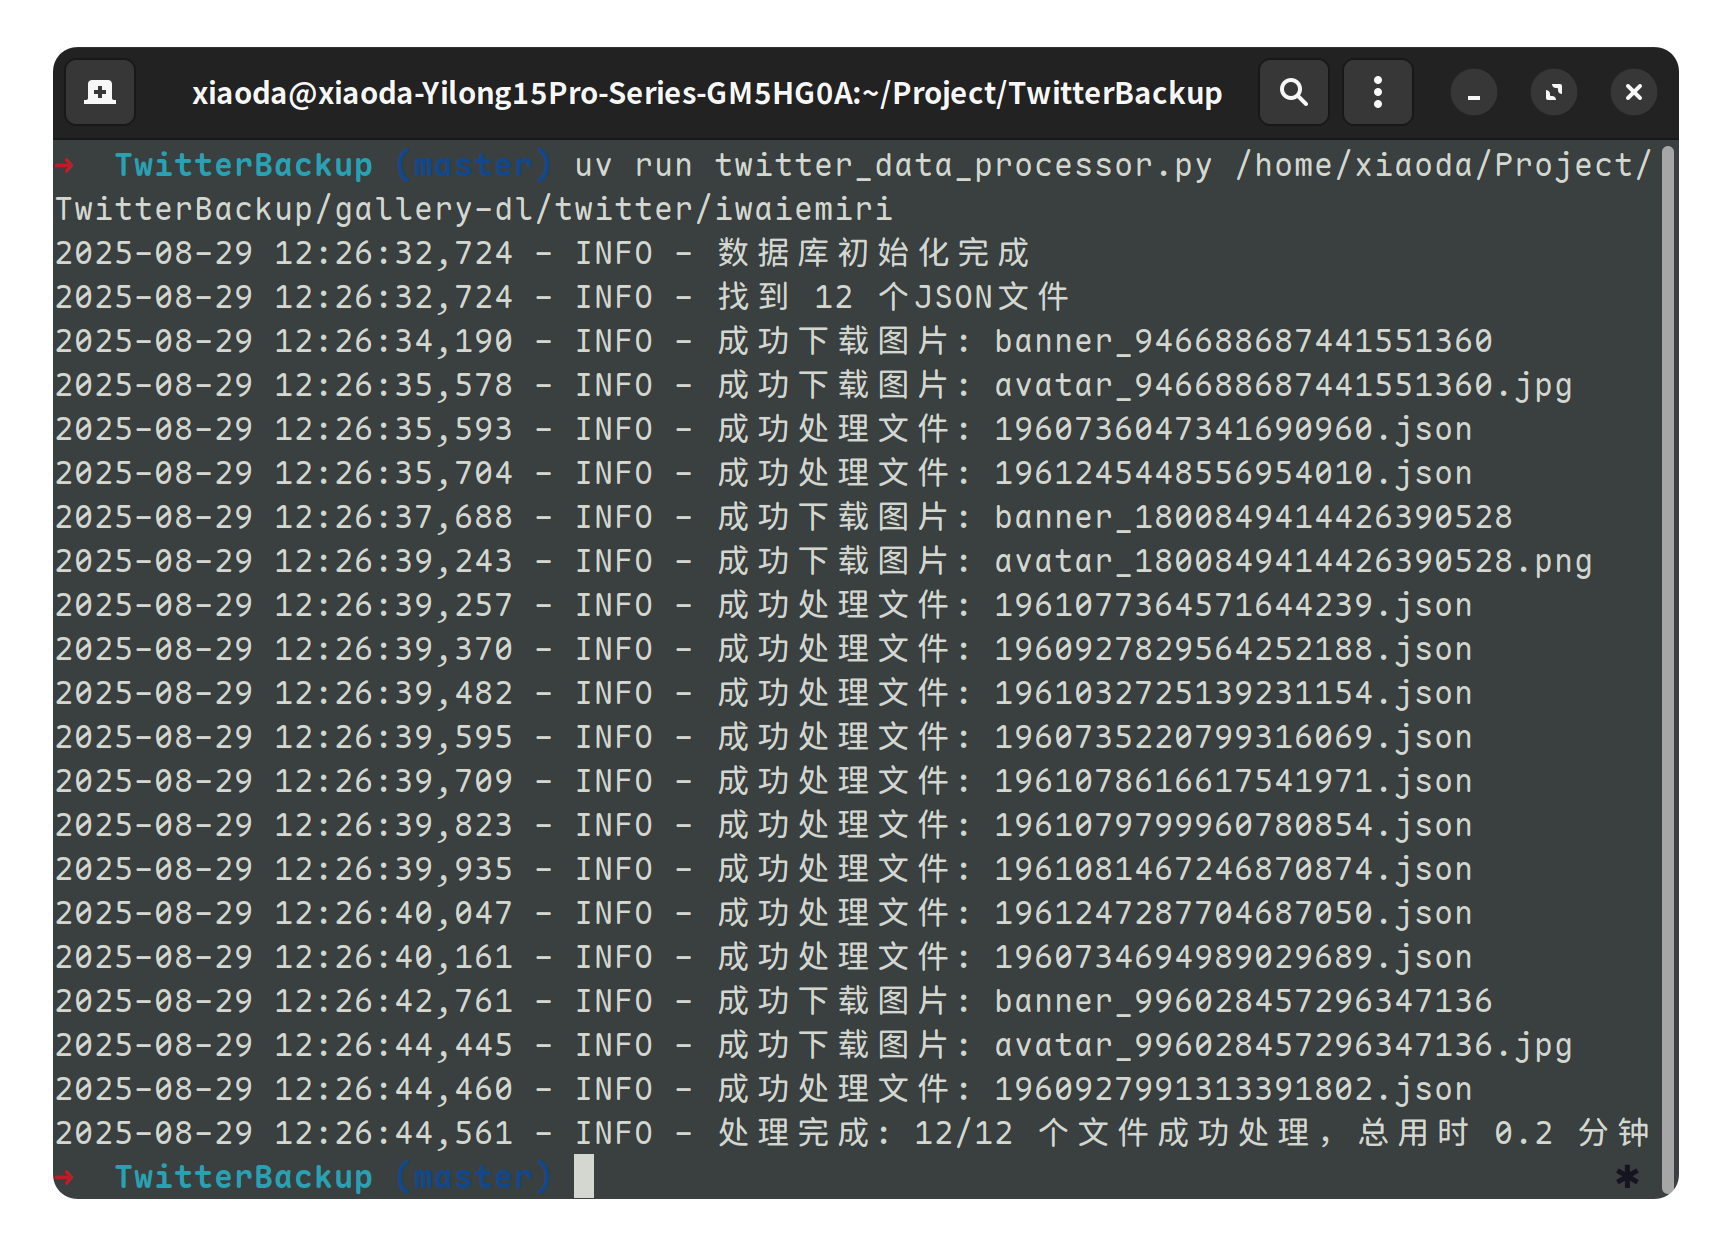Click the log line '数据库初始化完成'
The height and width of the screenshot is (1258, 1732).
coord(873,253)
